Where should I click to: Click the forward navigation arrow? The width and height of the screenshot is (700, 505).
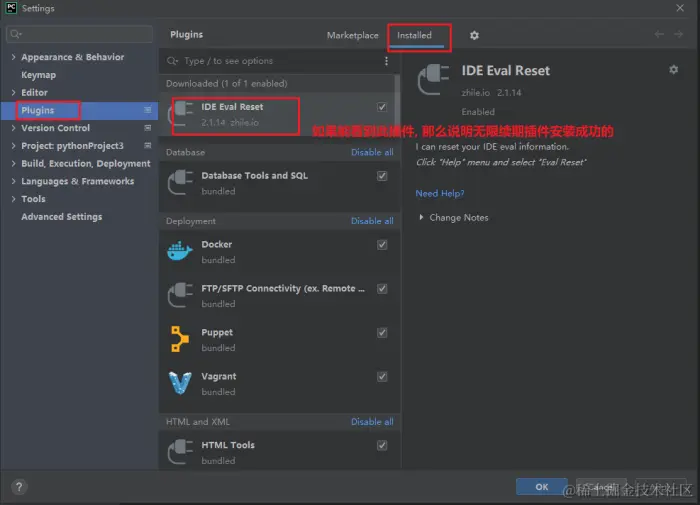(679, 34)
